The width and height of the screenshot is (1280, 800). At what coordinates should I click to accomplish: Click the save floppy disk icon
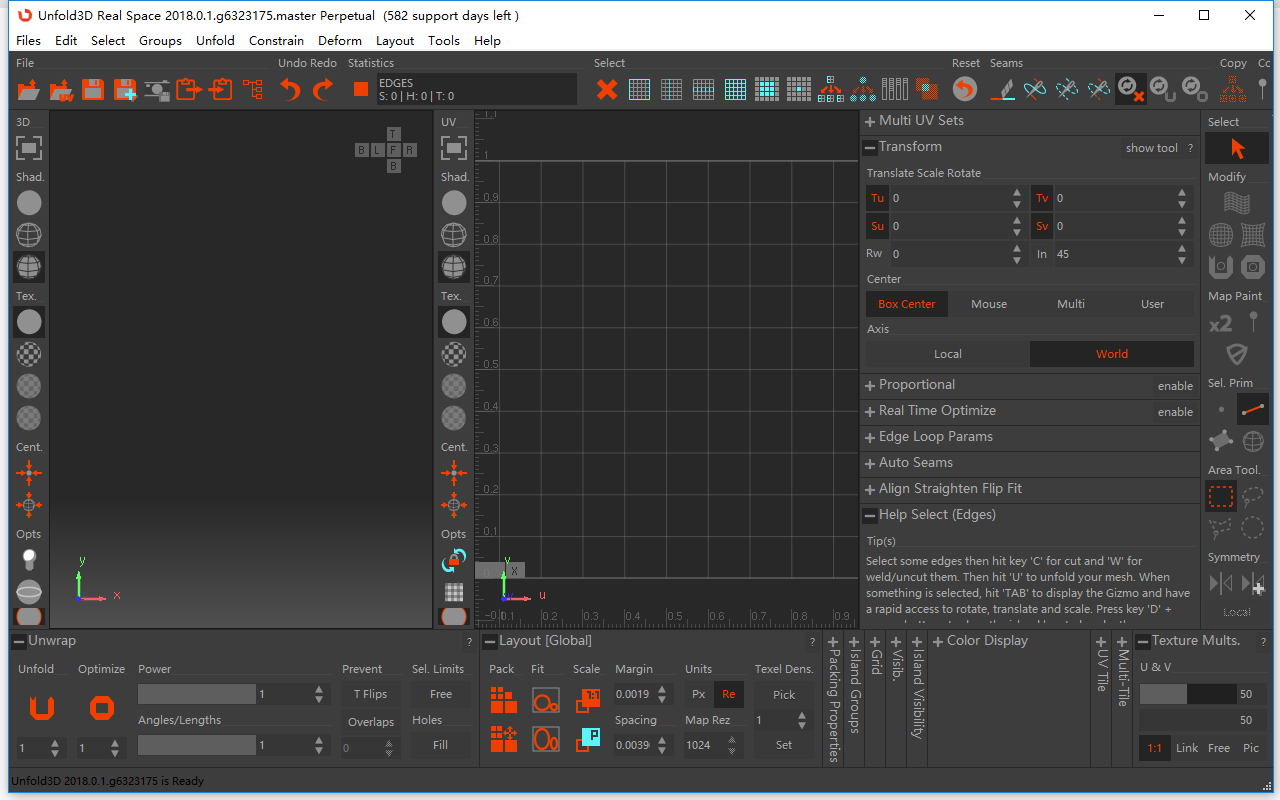point(93,90)
